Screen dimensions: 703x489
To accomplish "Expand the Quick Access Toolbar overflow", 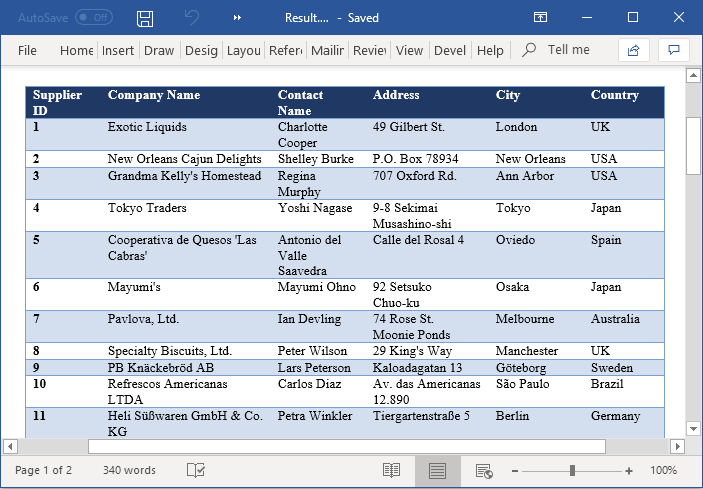I will click(x=237, y=18).
